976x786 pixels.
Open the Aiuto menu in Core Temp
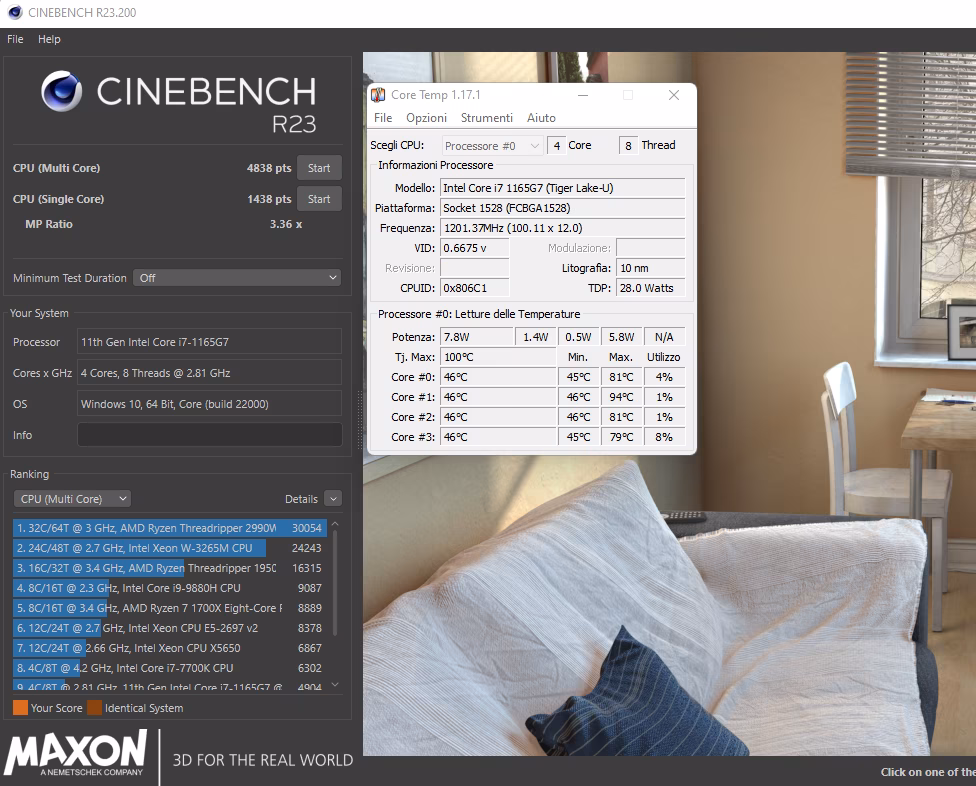(x=541, y=118)
